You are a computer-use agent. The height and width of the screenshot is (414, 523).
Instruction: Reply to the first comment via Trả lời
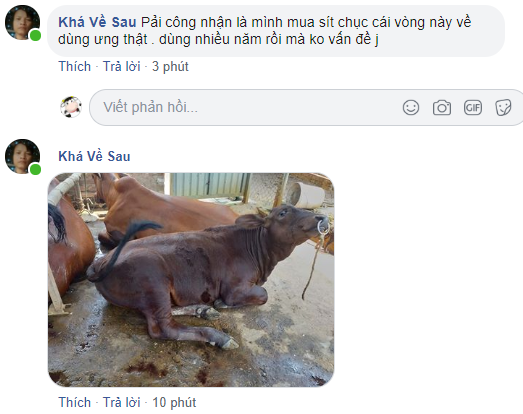click(x=121, y=66)
